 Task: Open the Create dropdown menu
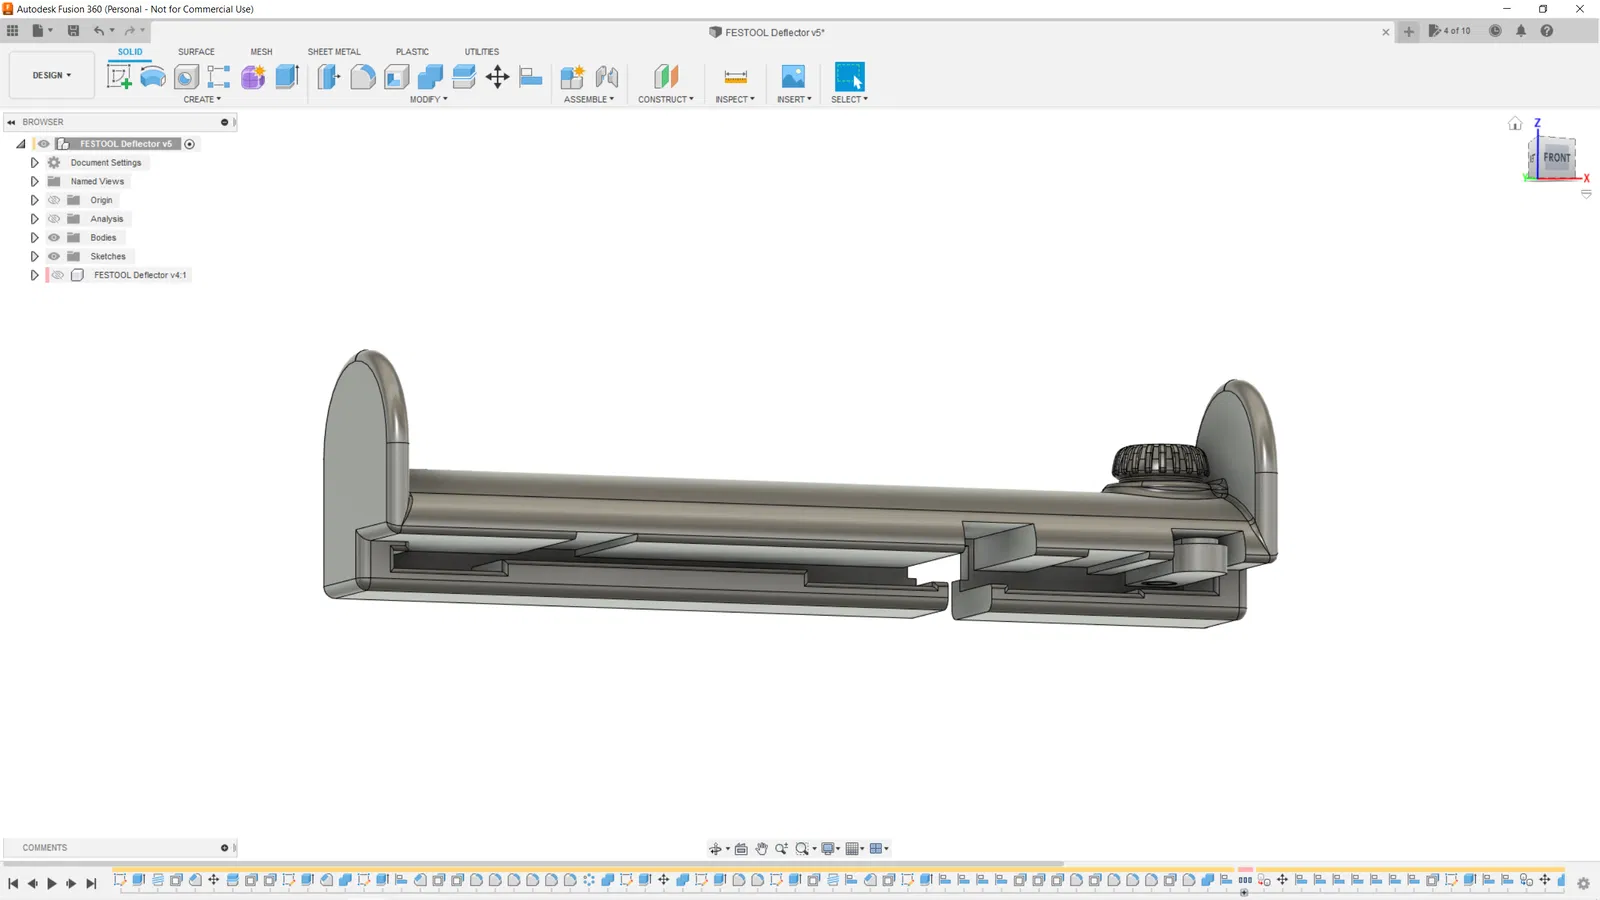coord(202,100)
